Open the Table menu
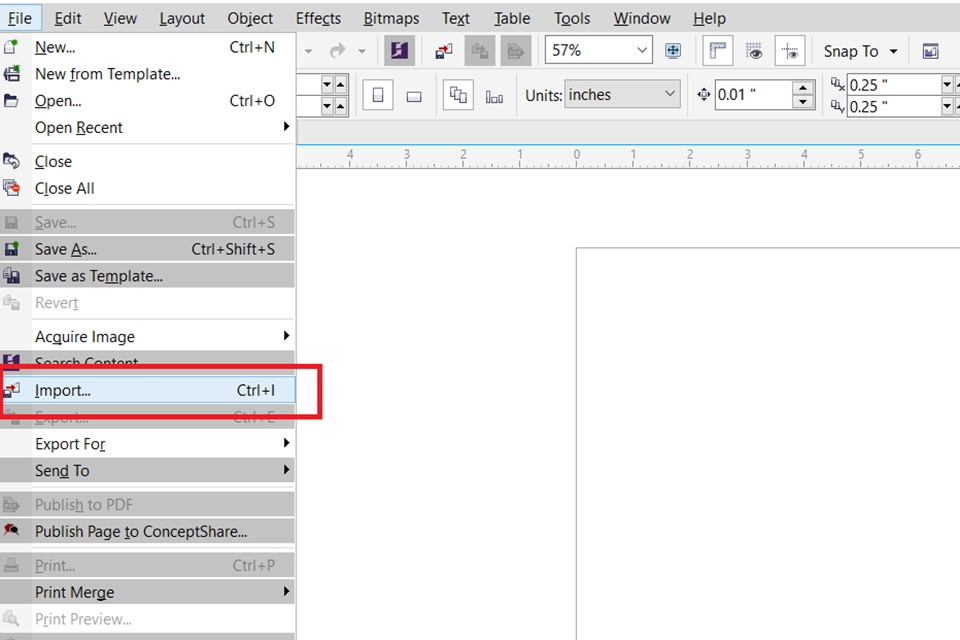Image resolution: width=960 pixels, height=640 pixels. coord(512,18)
